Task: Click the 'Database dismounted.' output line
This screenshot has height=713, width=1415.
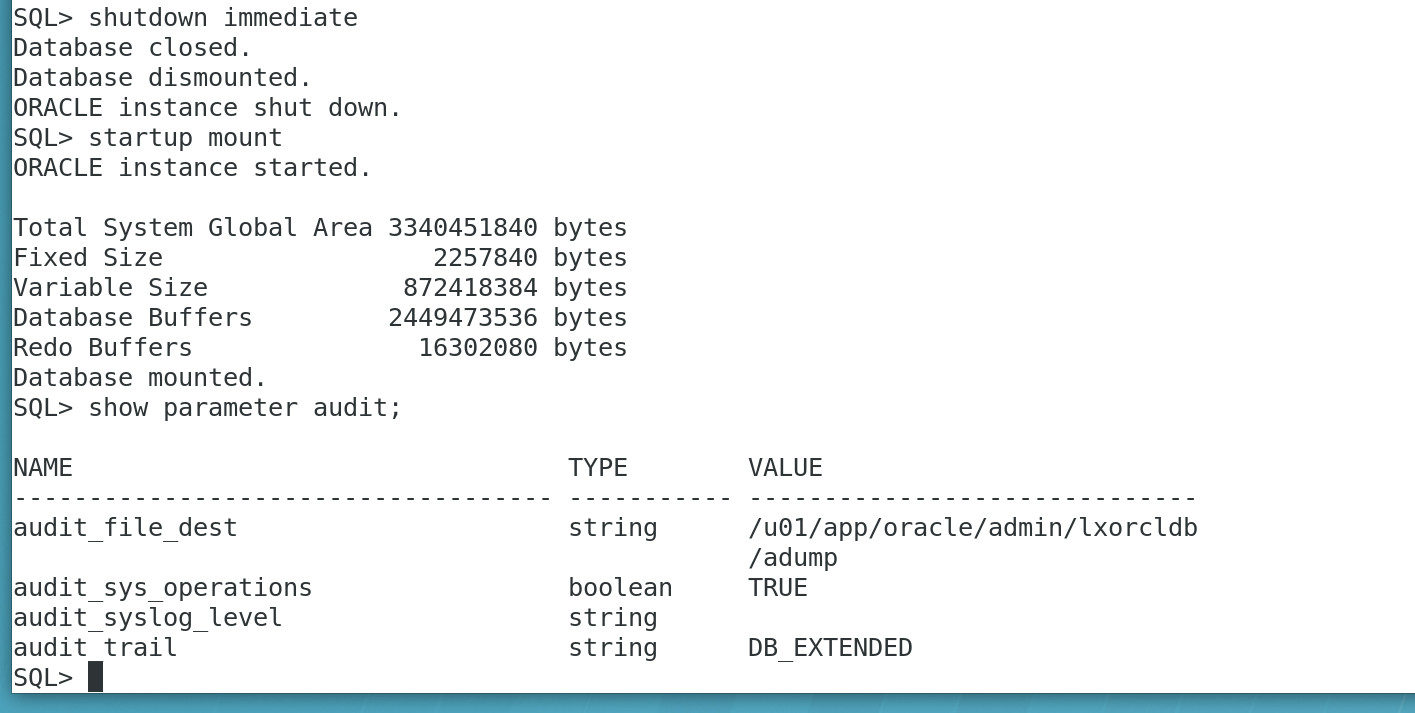Action: (x=162, y=78)
